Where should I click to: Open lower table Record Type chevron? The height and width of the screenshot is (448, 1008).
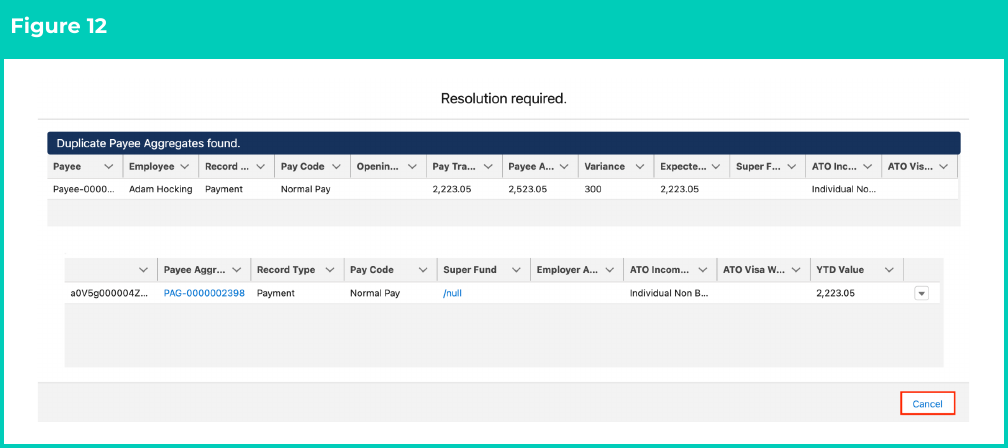click(329, 270)
